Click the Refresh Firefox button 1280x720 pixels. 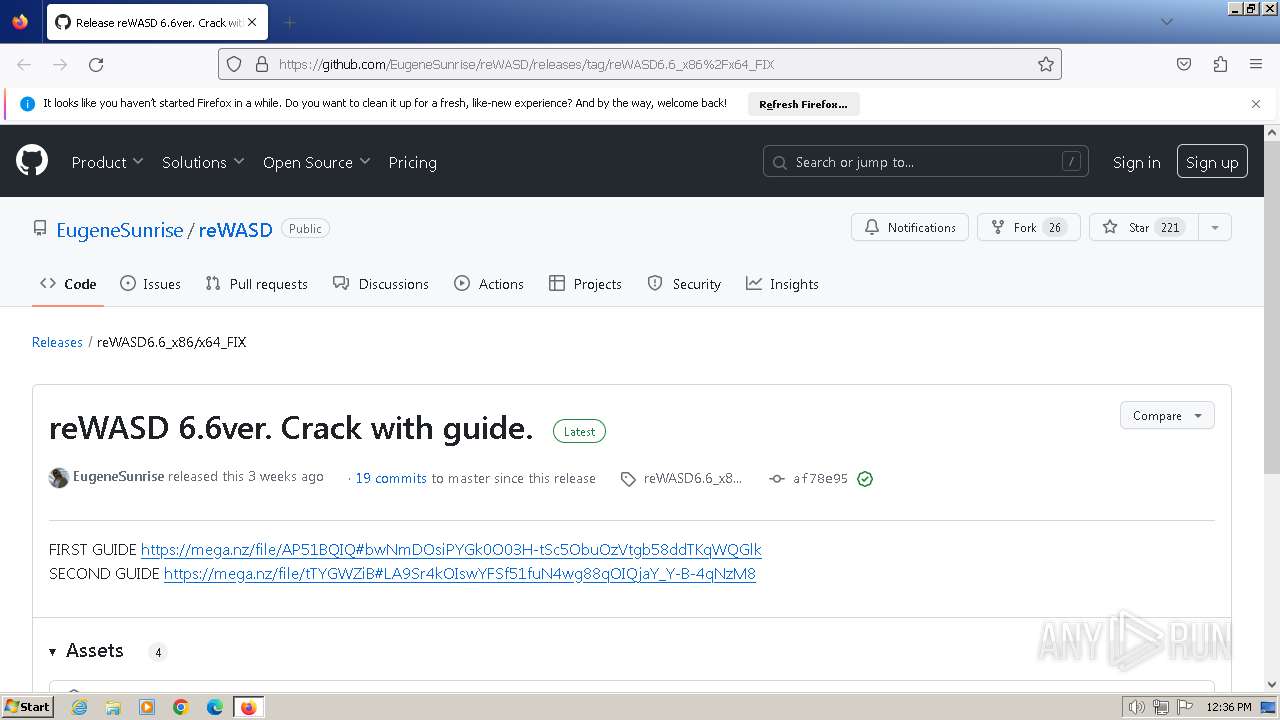[x=803, y=104]
